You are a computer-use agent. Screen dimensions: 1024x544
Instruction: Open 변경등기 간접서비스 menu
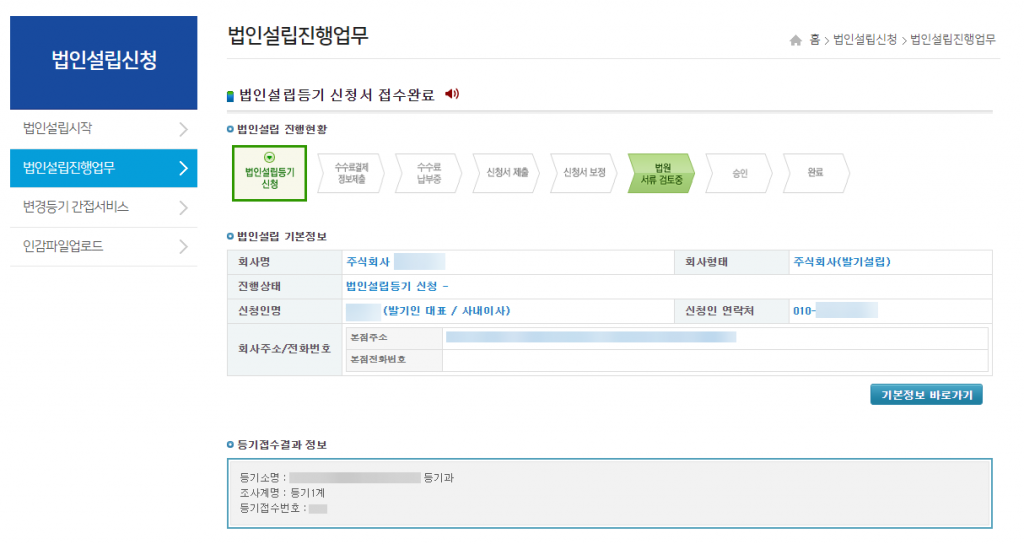104,207
